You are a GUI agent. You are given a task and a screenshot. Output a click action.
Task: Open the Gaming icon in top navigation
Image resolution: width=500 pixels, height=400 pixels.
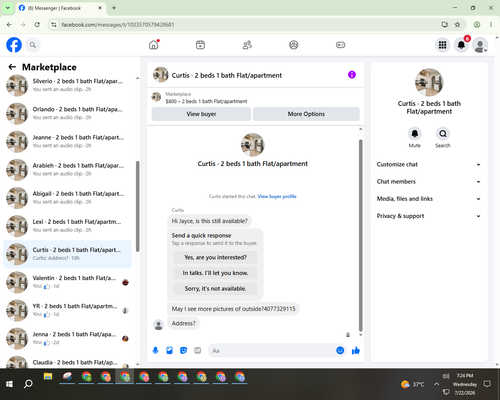[x=340, y=45]
